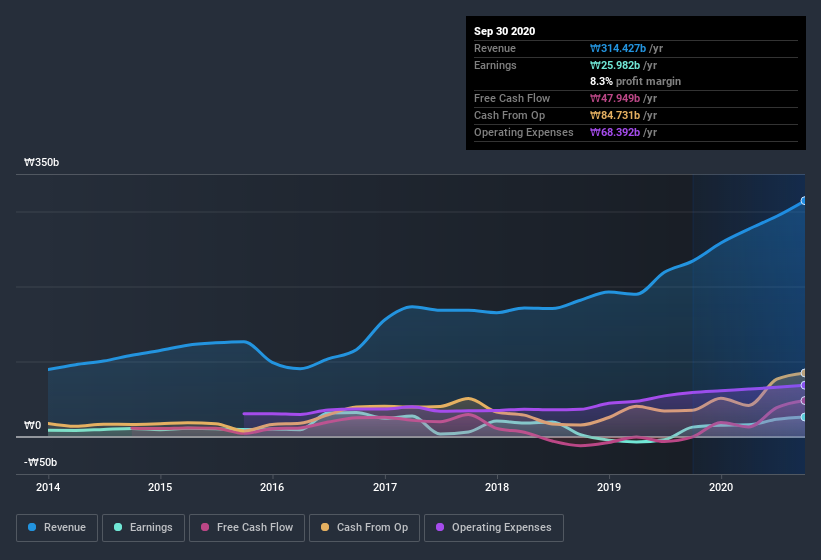Click the ₩25.982b earnings value
The width and height of the screenshot is (821, 560).
[615, 65]
